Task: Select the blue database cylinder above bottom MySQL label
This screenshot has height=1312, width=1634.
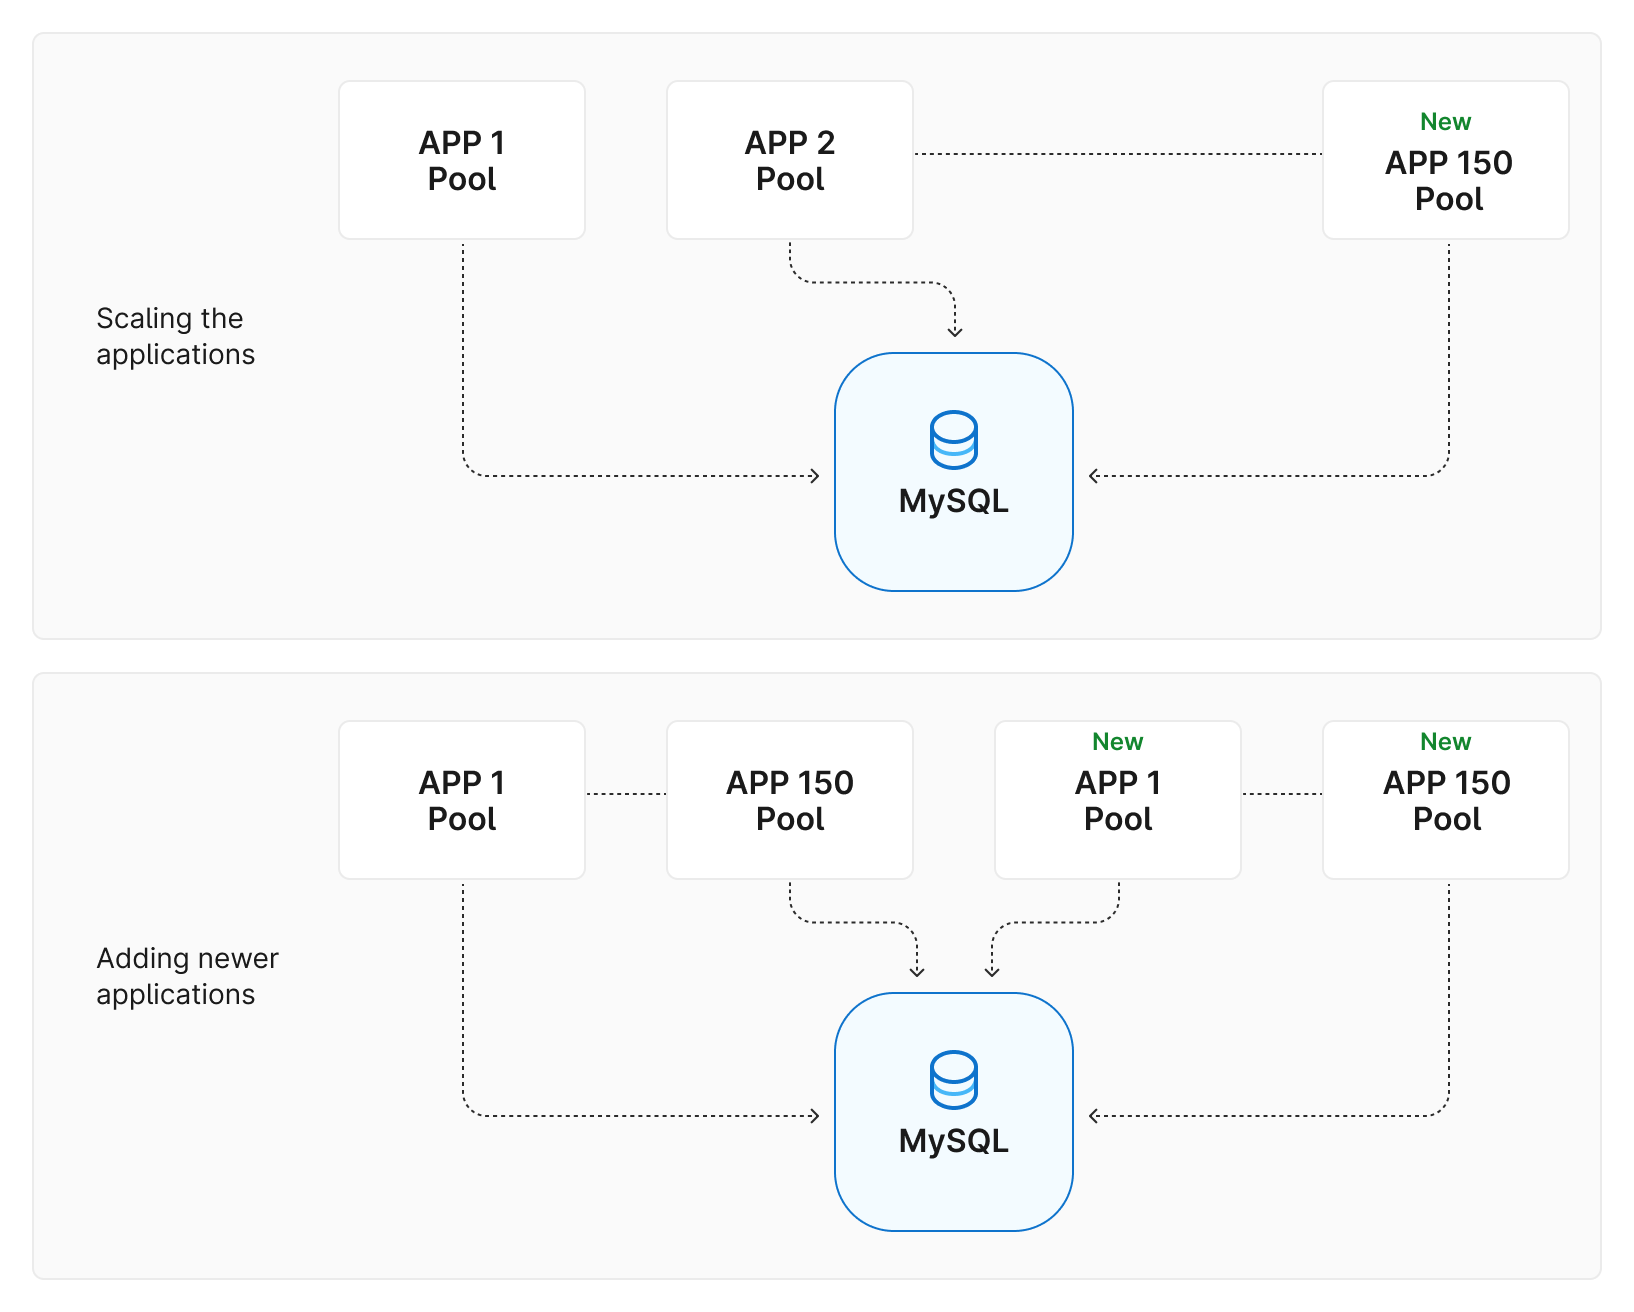Action: click(x=953, y=1080)
